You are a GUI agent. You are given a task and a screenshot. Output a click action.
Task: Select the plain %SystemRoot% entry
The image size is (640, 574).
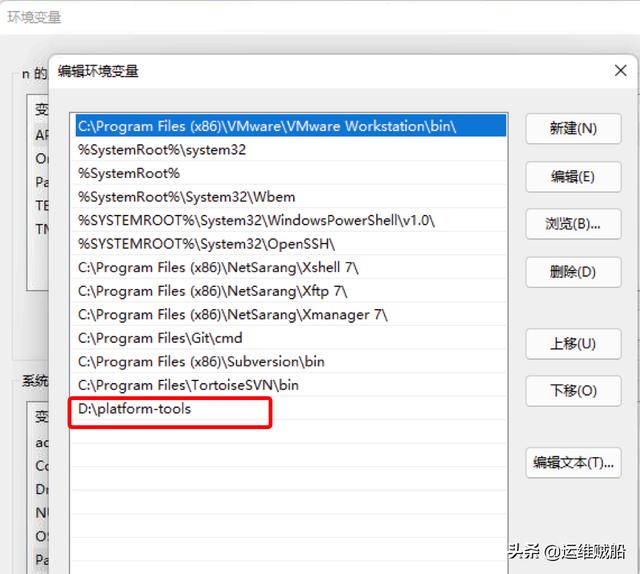pyautogui.click(x=289, y=173)
